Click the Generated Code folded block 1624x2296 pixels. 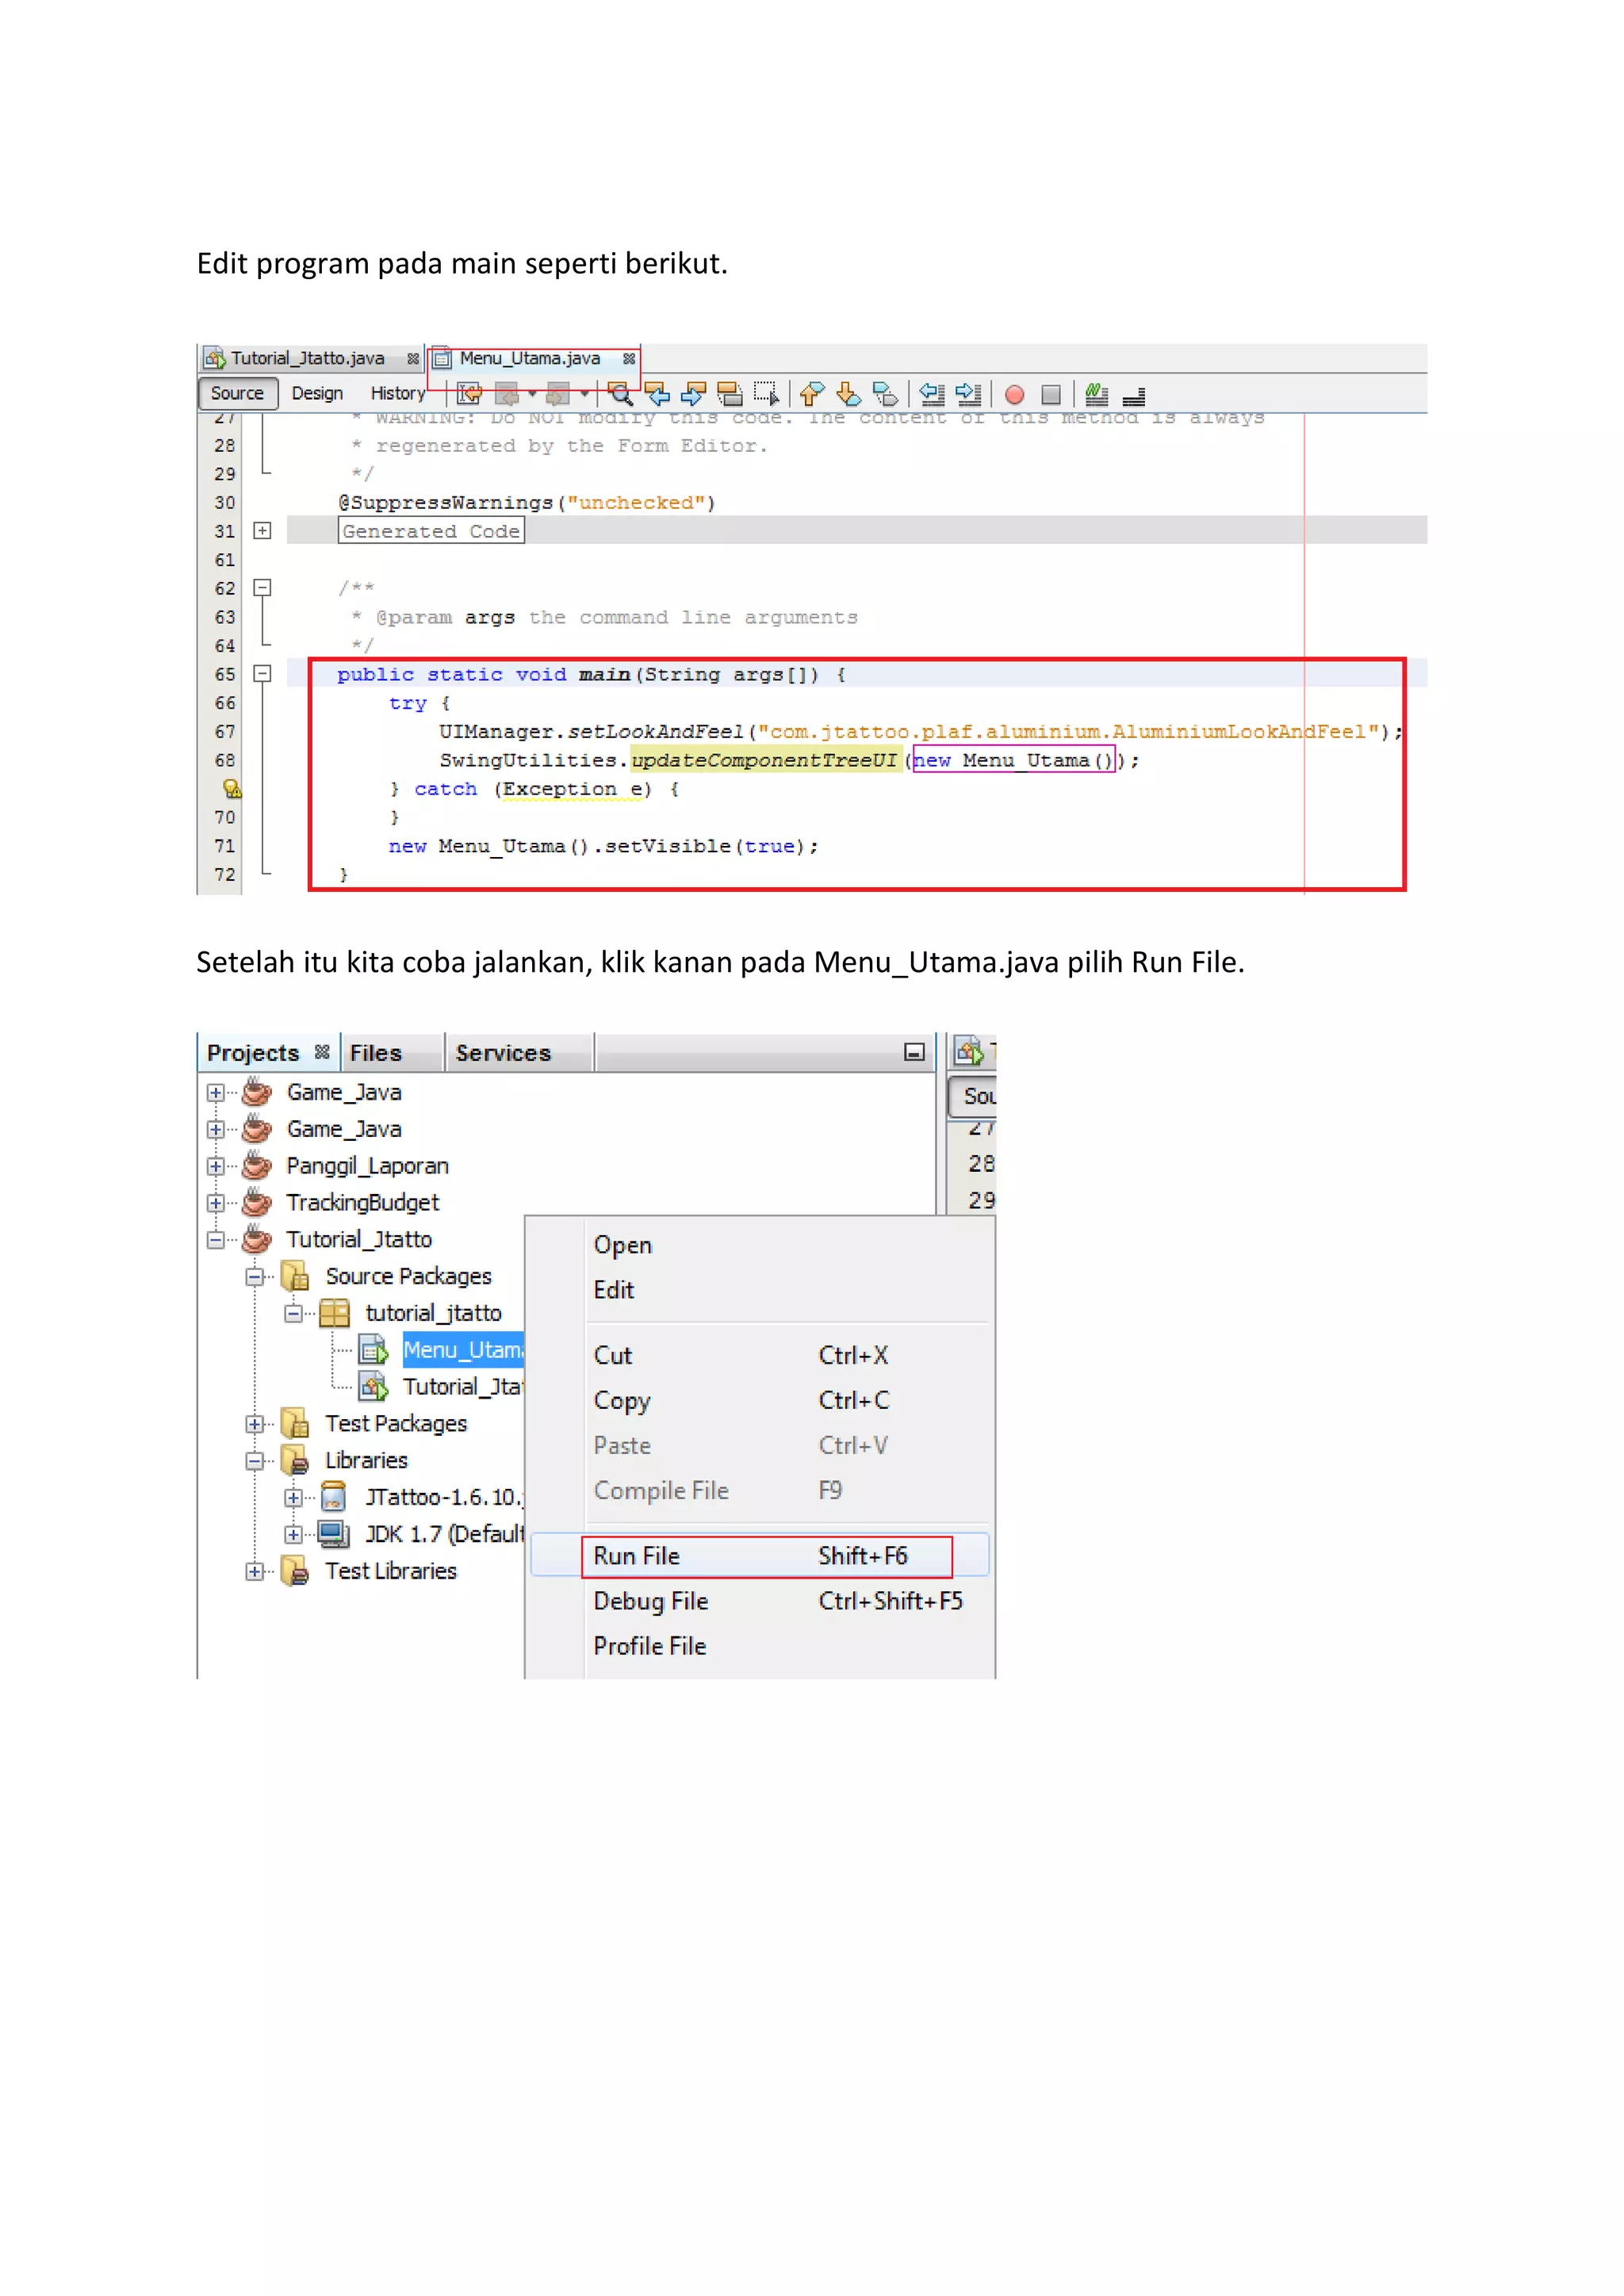[x=431, y=531]
